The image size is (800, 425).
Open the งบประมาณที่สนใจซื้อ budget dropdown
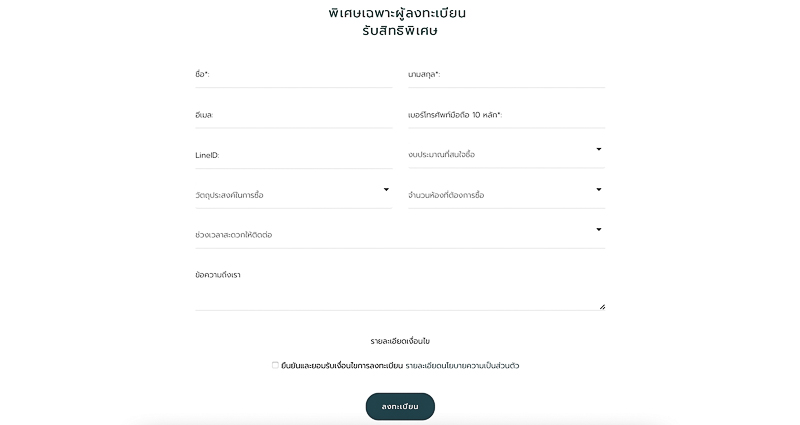507,154
